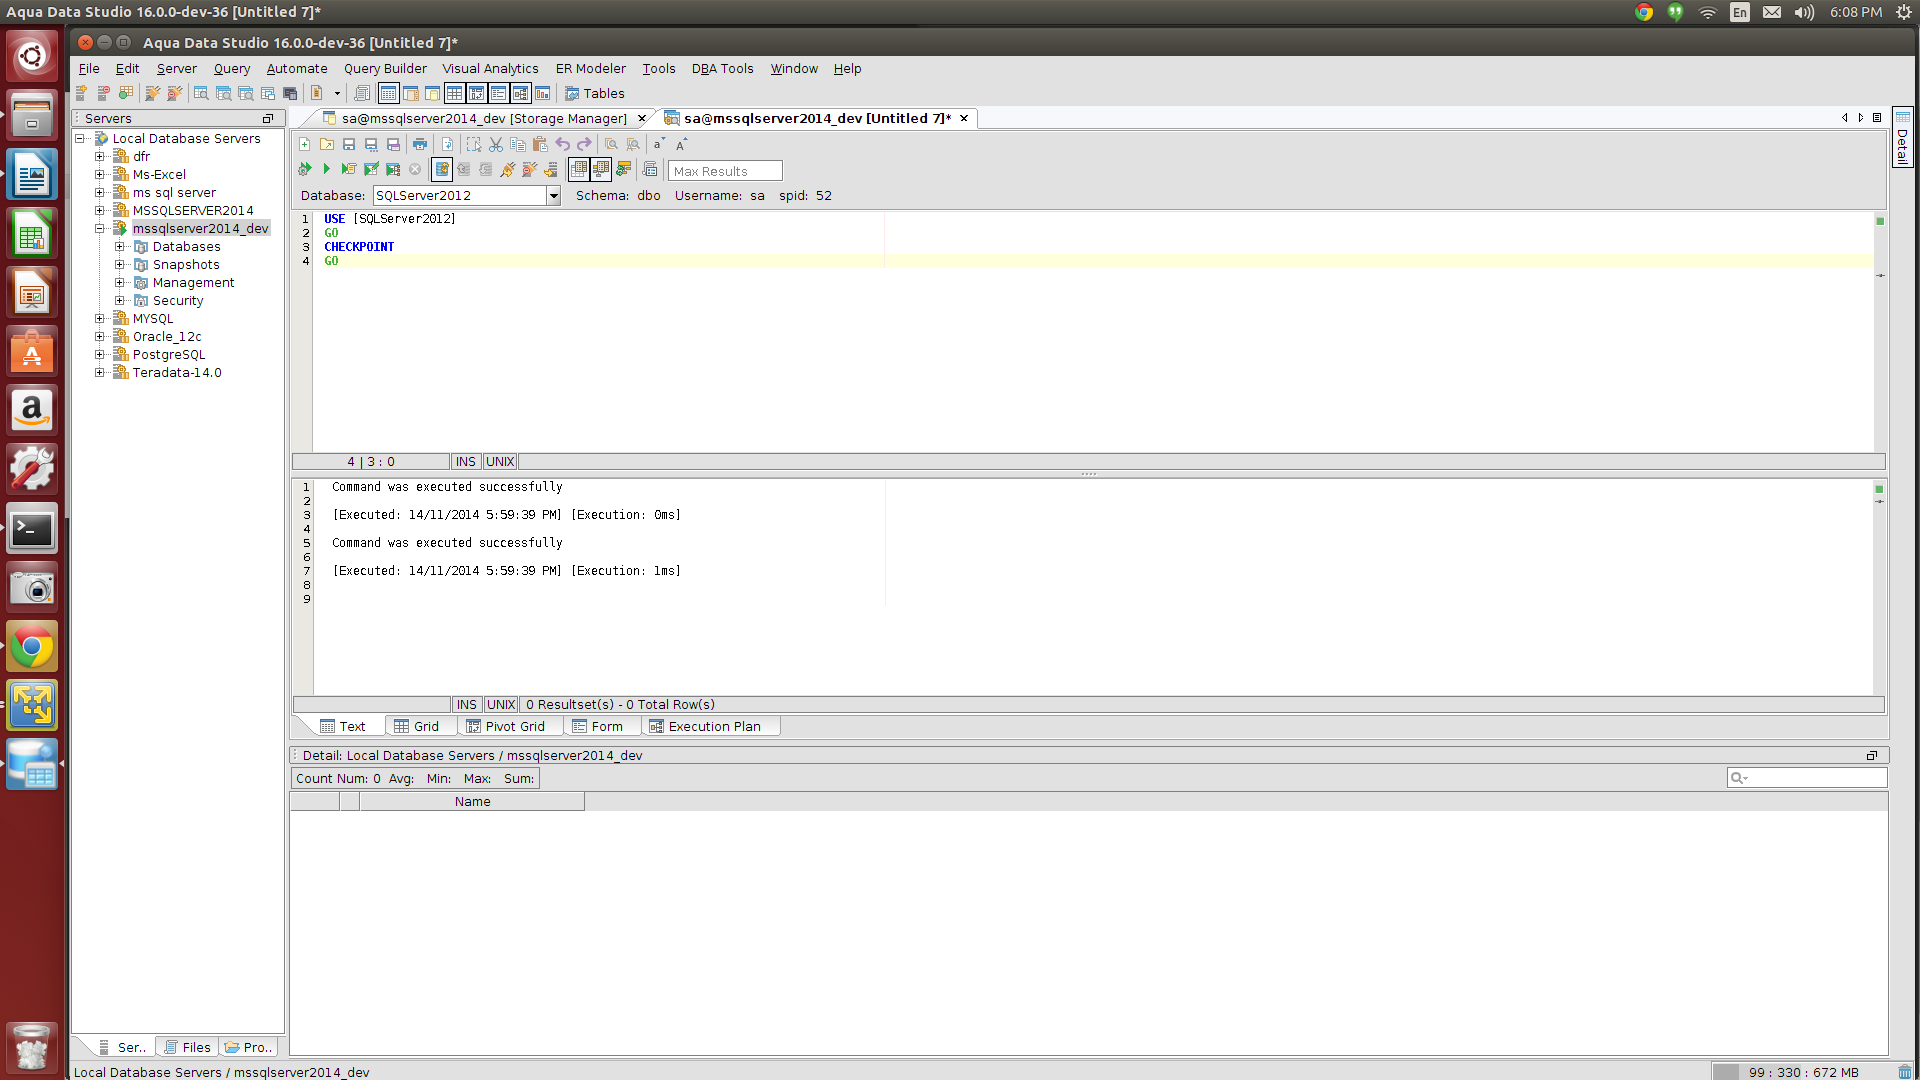This screenshot has height=1080, width=1920.
Task: Click the Tables toolbar button
Action: [x=594, y=94]
